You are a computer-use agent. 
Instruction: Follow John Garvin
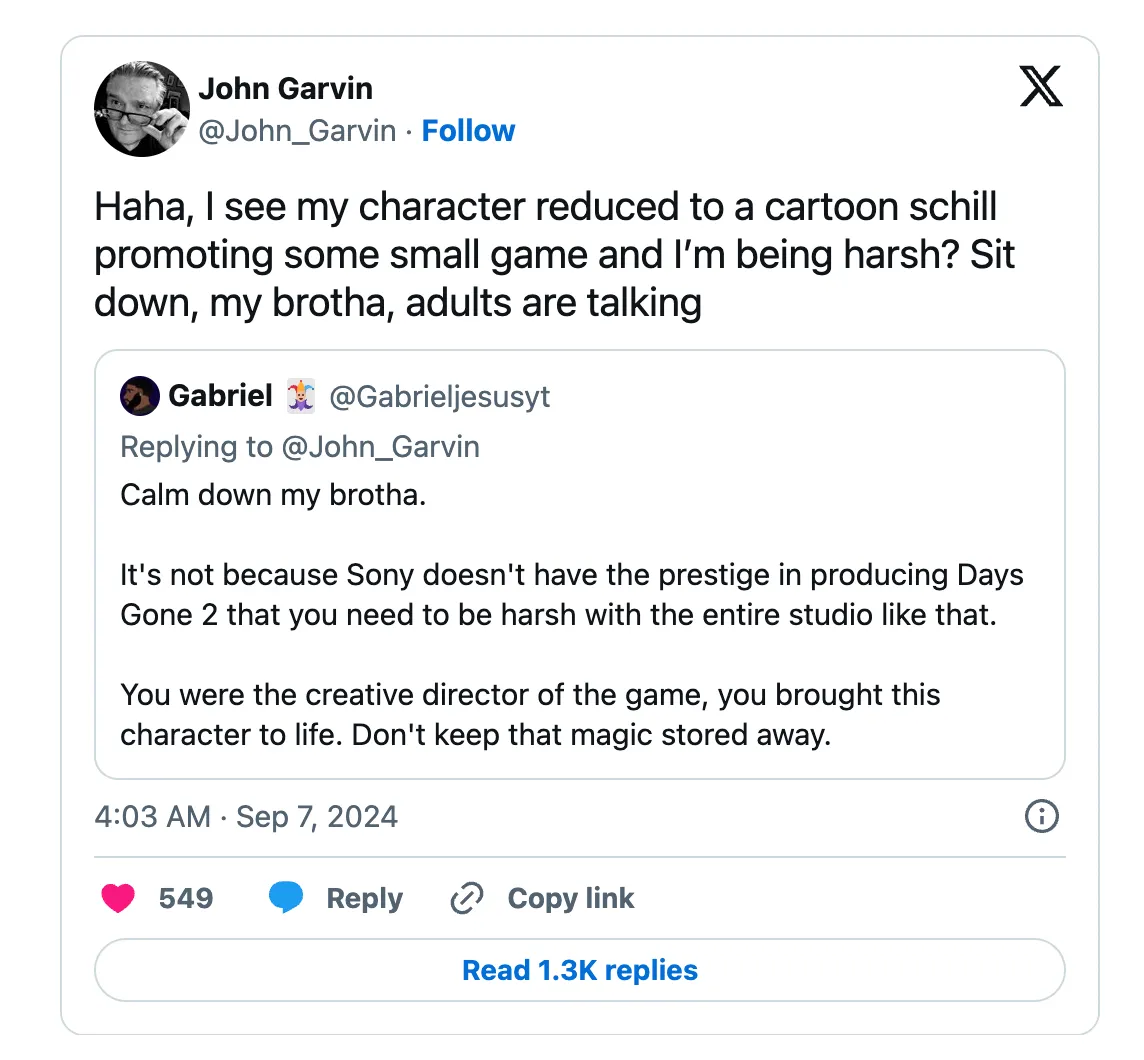pyautogui.click(x=468, y=131)
